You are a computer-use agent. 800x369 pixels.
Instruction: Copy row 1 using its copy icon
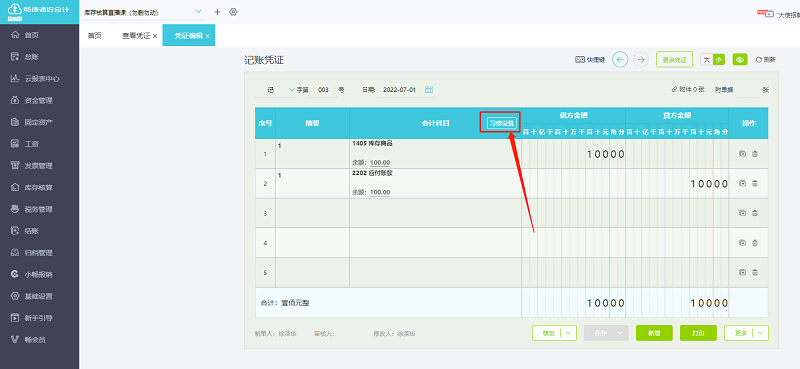(x=743, y=154)
